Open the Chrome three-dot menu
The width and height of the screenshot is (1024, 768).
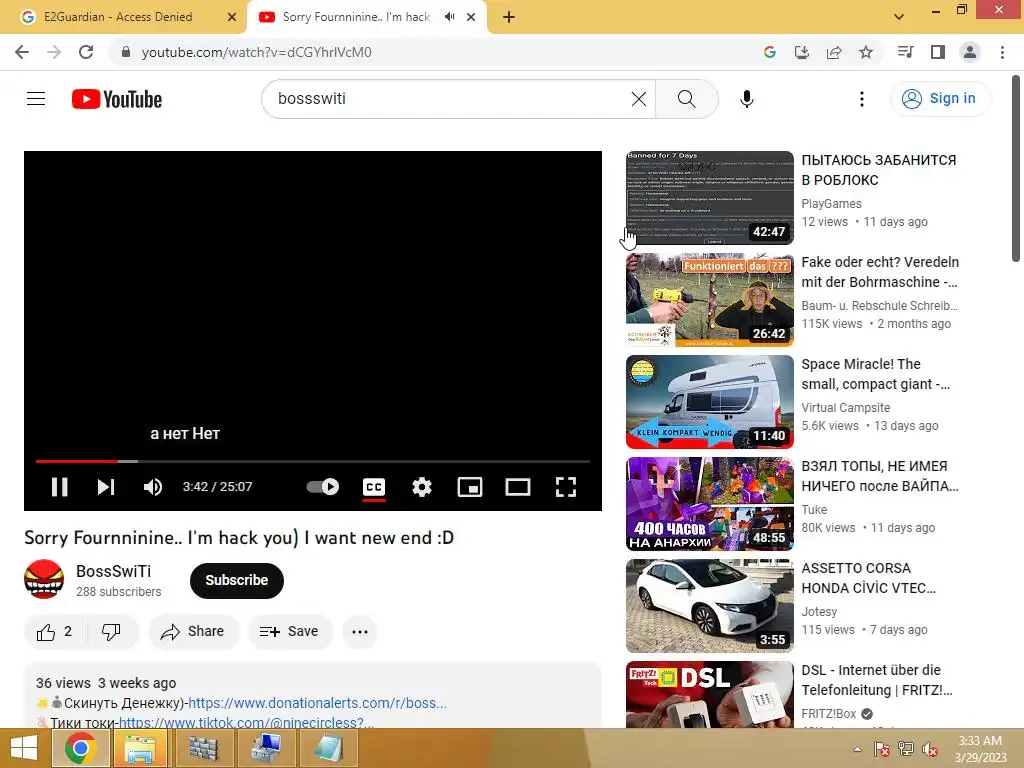1002,52
